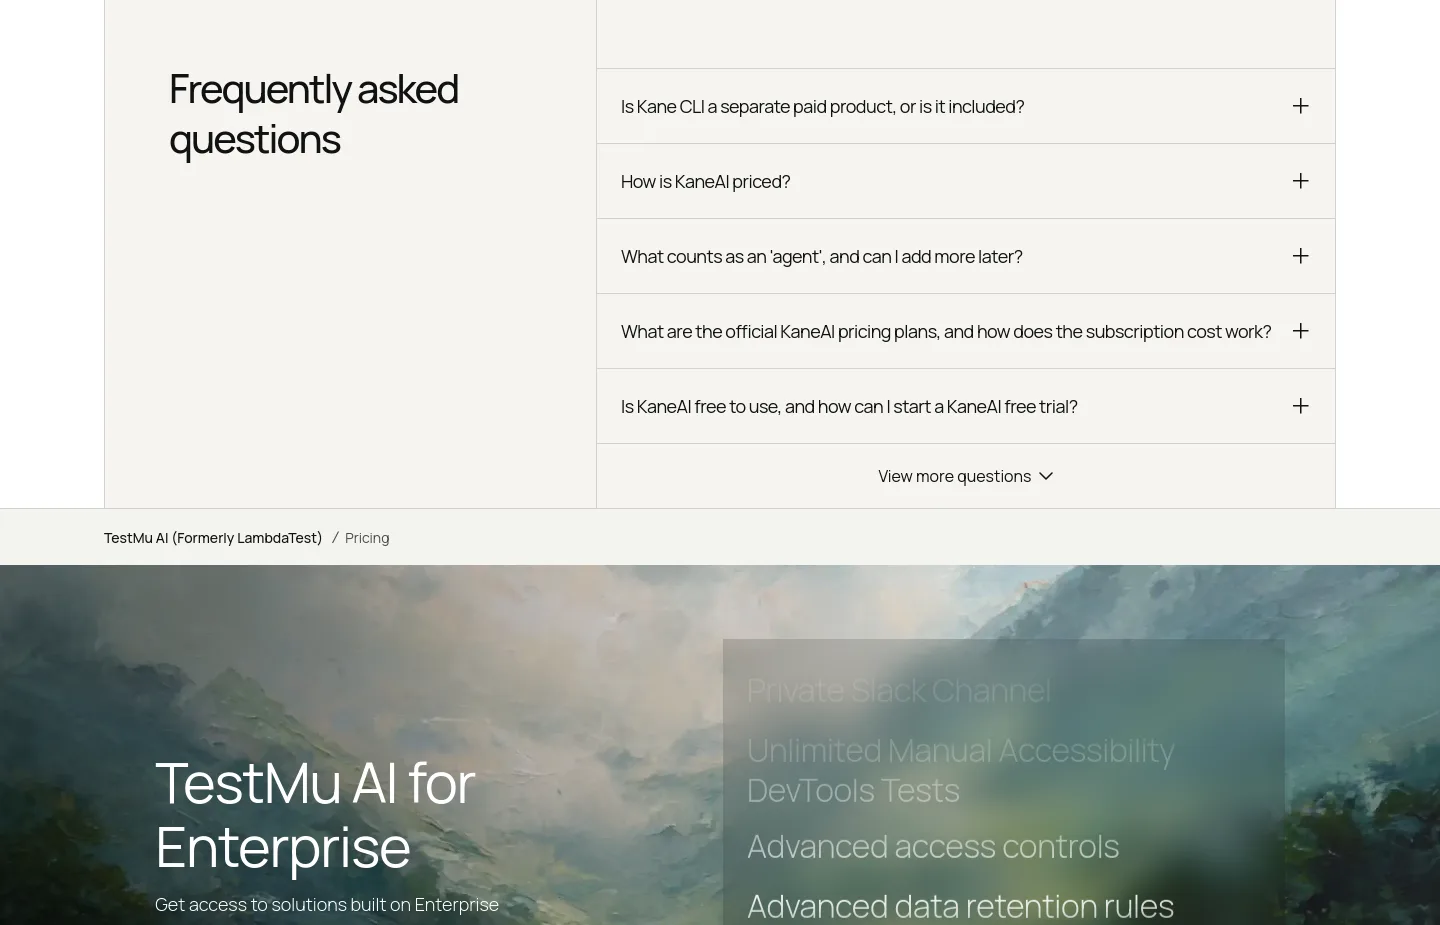Expand the Kane CLI separate paid product question
Image resolution: width=1440 pixels, height=925 pixels.
[965, 106]
